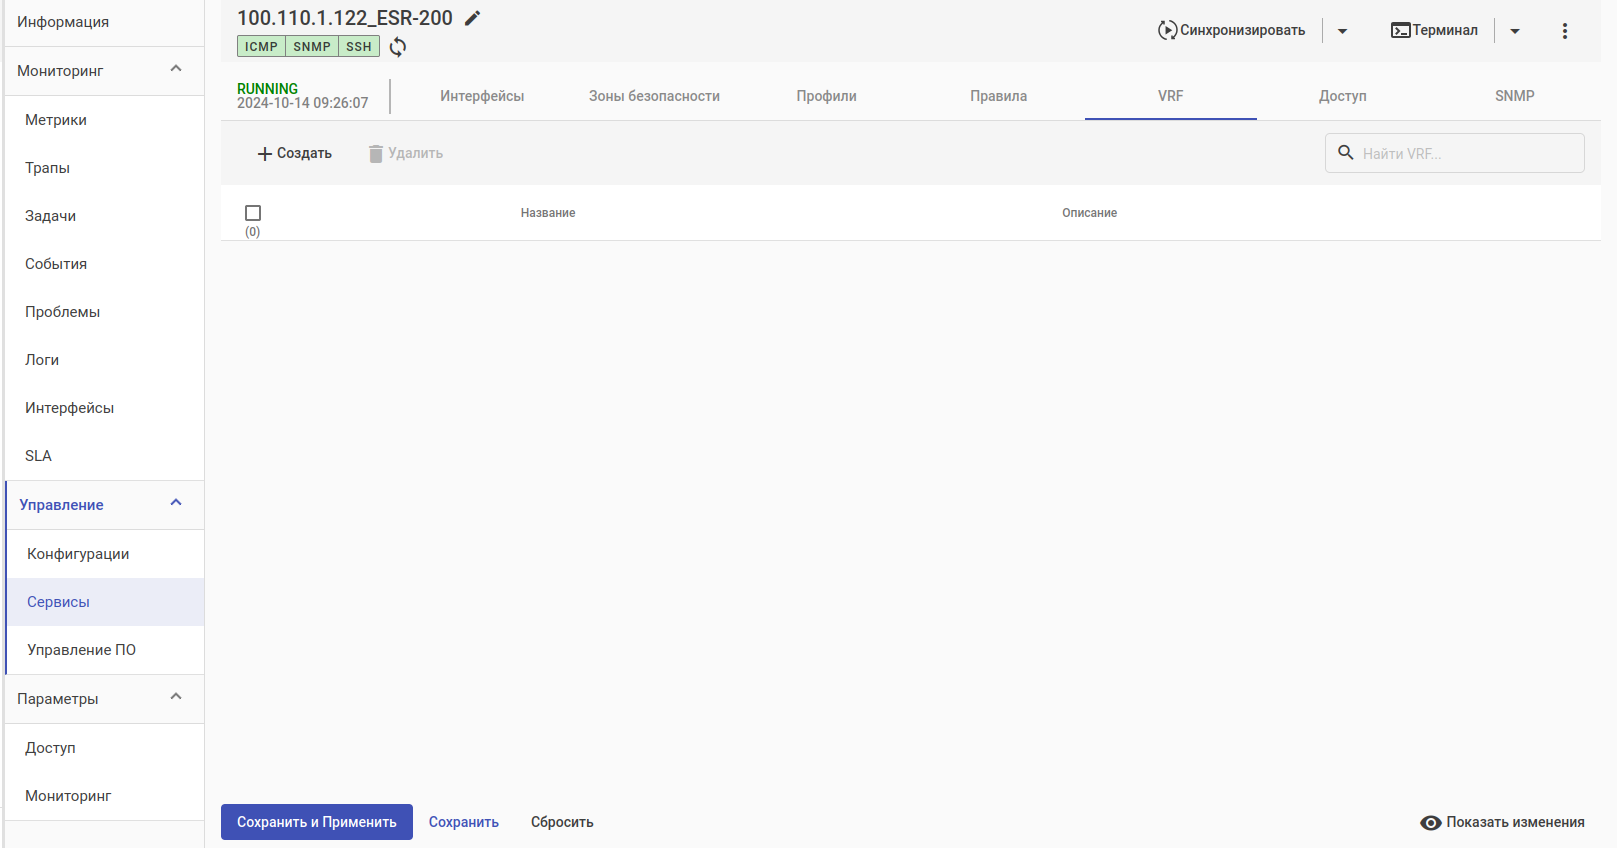Open SLA in the sidebar
1617x848 pixels.
pos(104,456)
